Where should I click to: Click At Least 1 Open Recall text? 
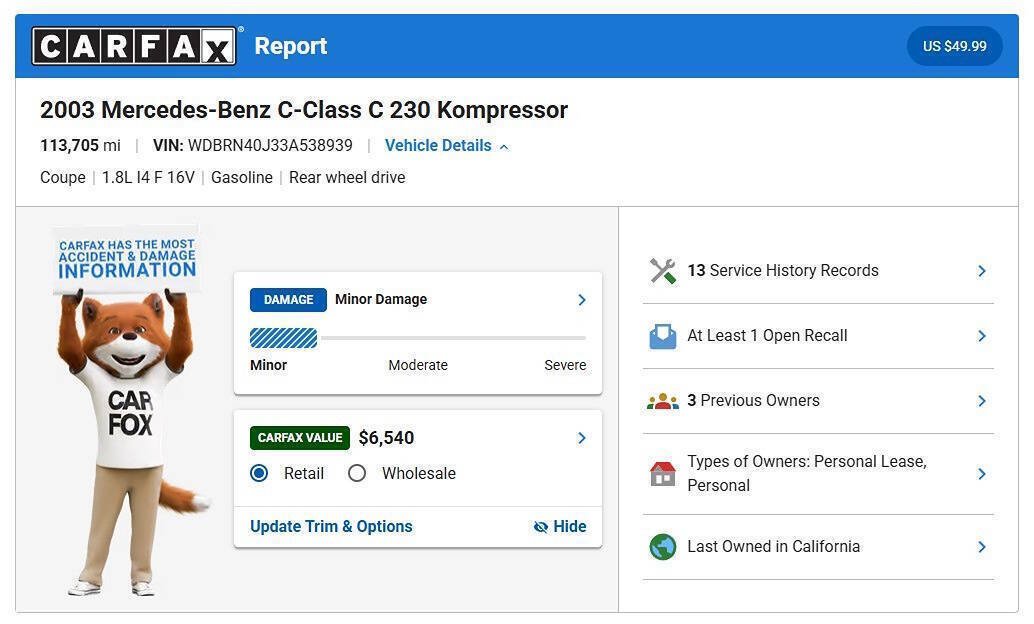pos(767,336)
